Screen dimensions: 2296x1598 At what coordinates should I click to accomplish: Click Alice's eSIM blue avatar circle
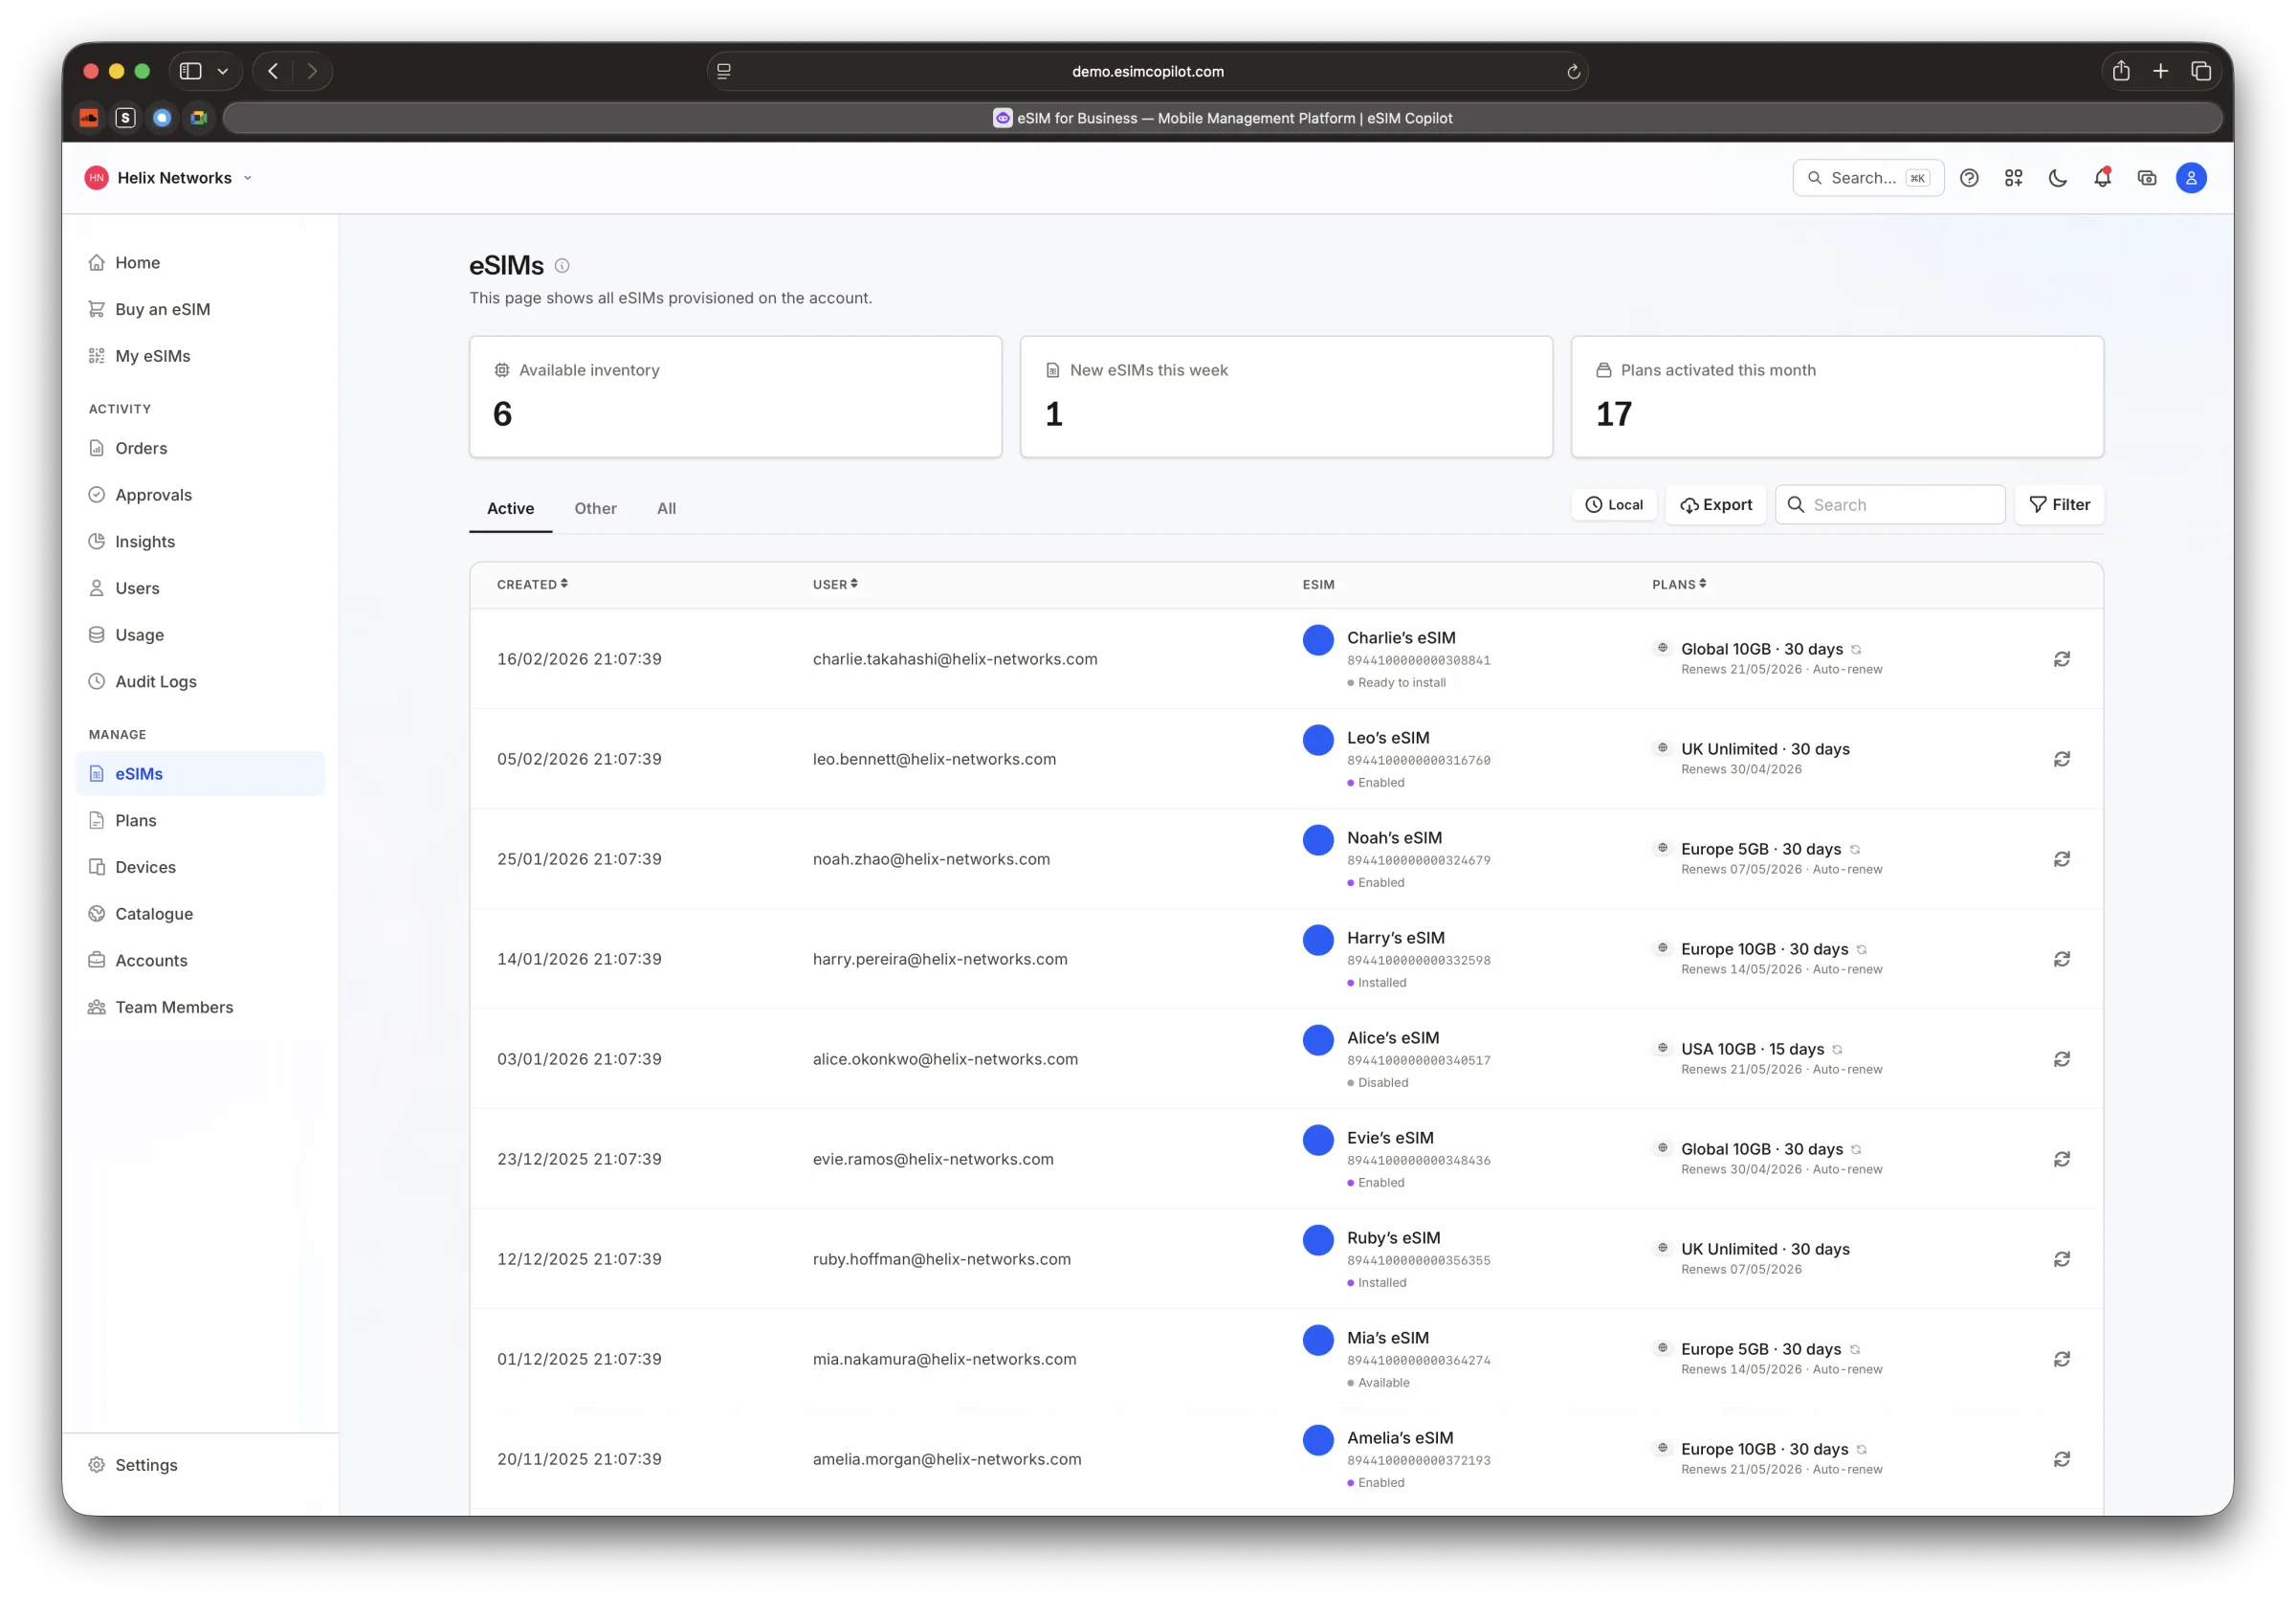(x=1318, y=1040)
